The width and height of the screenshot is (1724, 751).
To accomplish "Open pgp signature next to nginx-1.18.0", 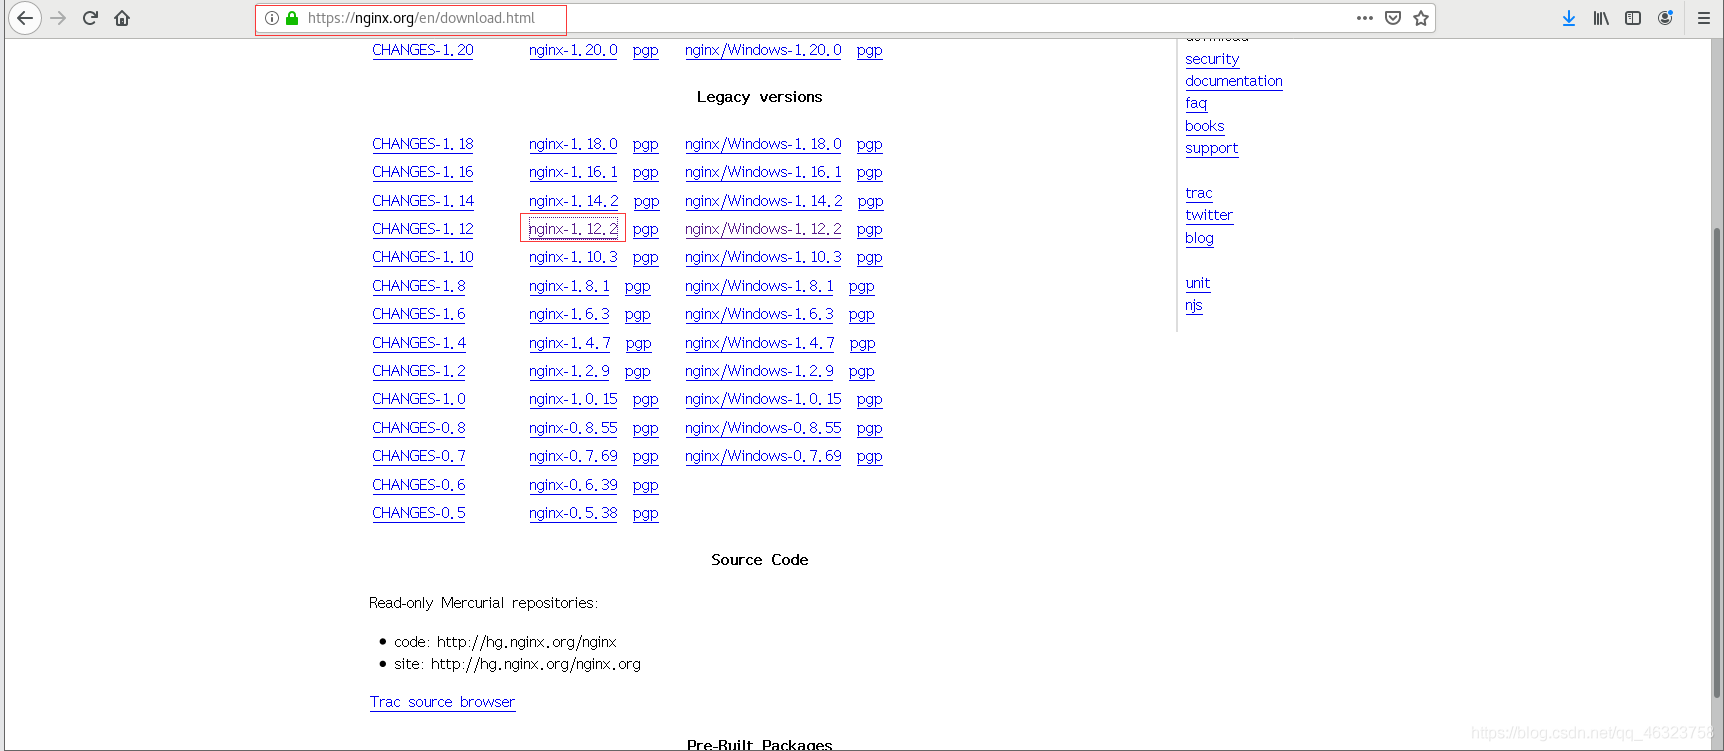I will (646, 144).
